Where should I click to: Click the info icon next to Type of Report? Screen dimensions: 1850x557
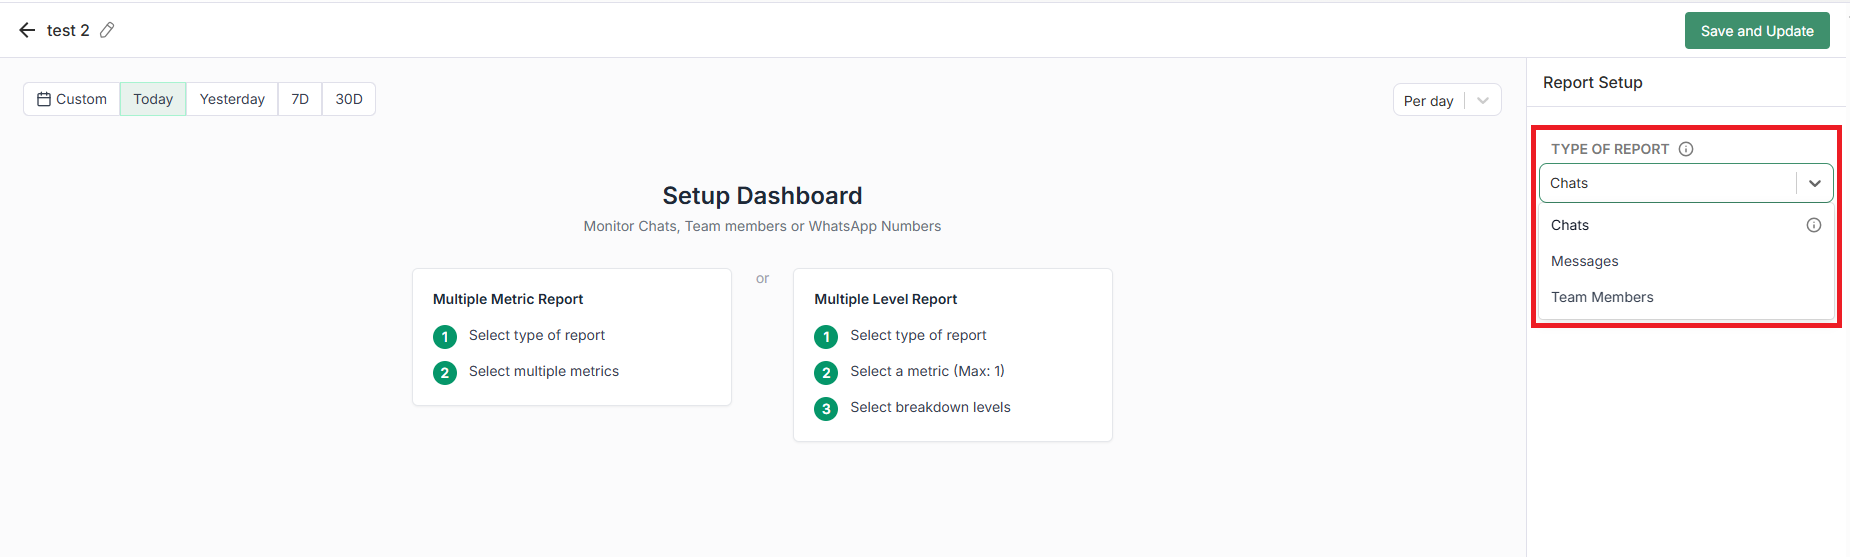1686,149
